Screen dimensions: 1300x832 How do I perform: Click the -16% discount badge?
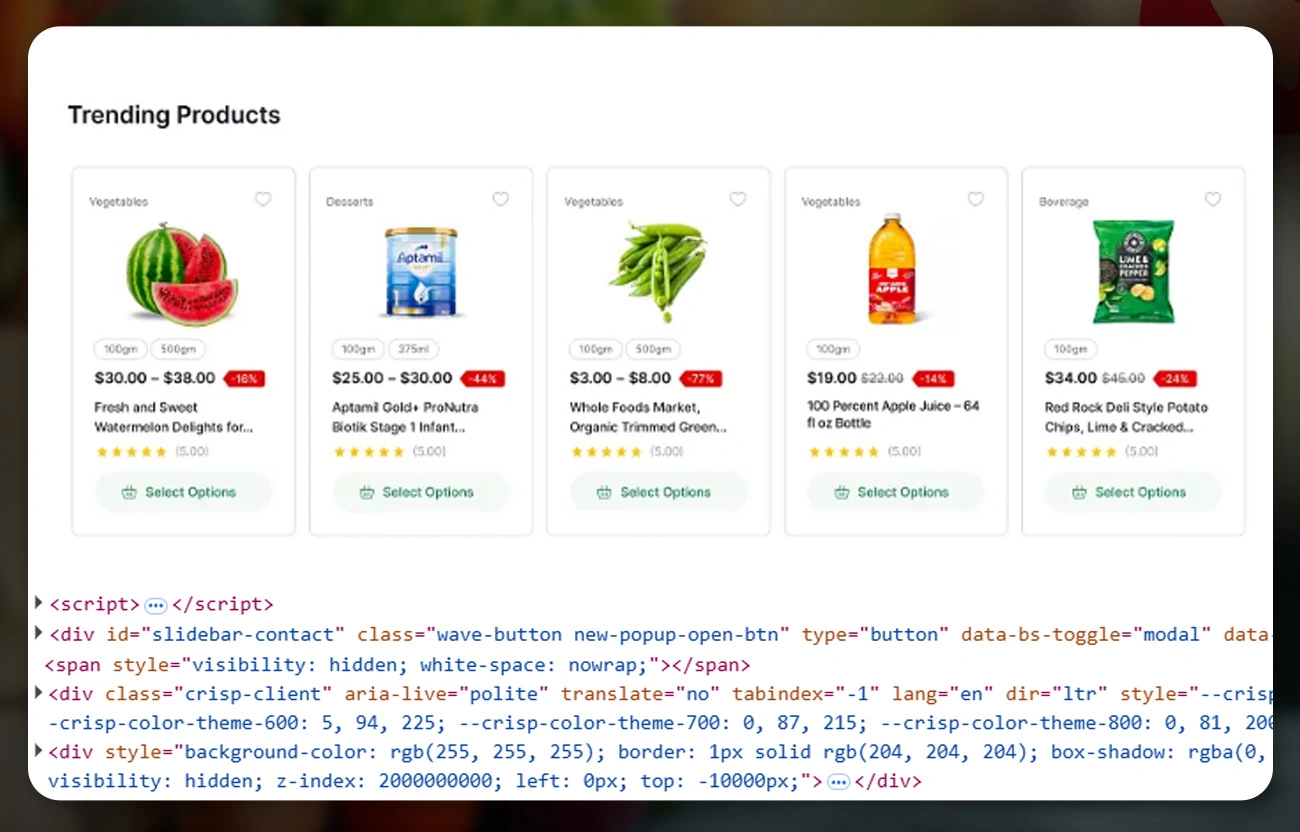pos(244,379)
